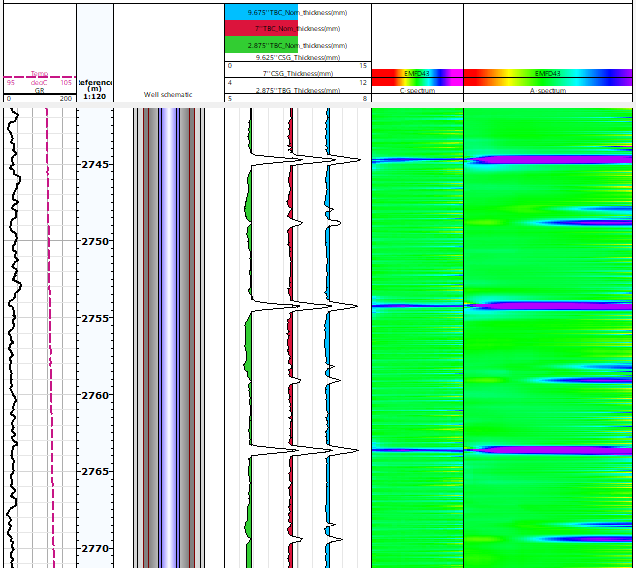Viewport: 636px width, 568px height.
Task: Select the 2765 depth marker
Action: click(x=98, y=471)
